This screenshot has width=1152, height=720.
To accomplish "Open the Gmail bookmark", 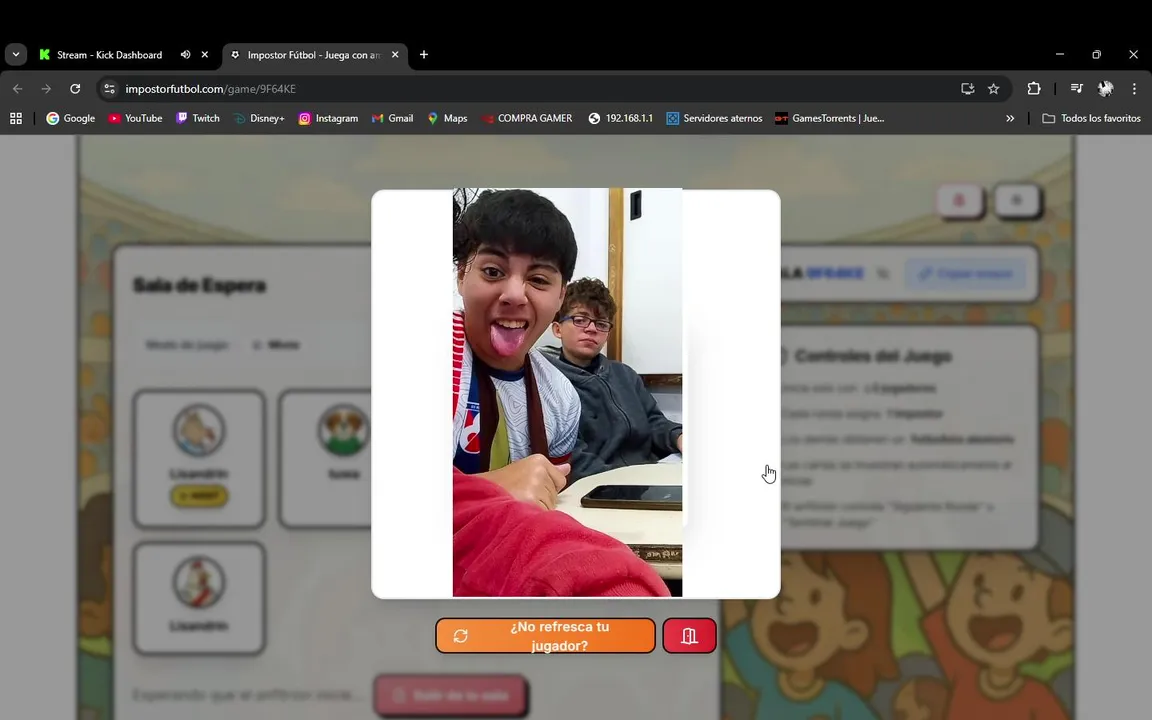I will 392,118.
